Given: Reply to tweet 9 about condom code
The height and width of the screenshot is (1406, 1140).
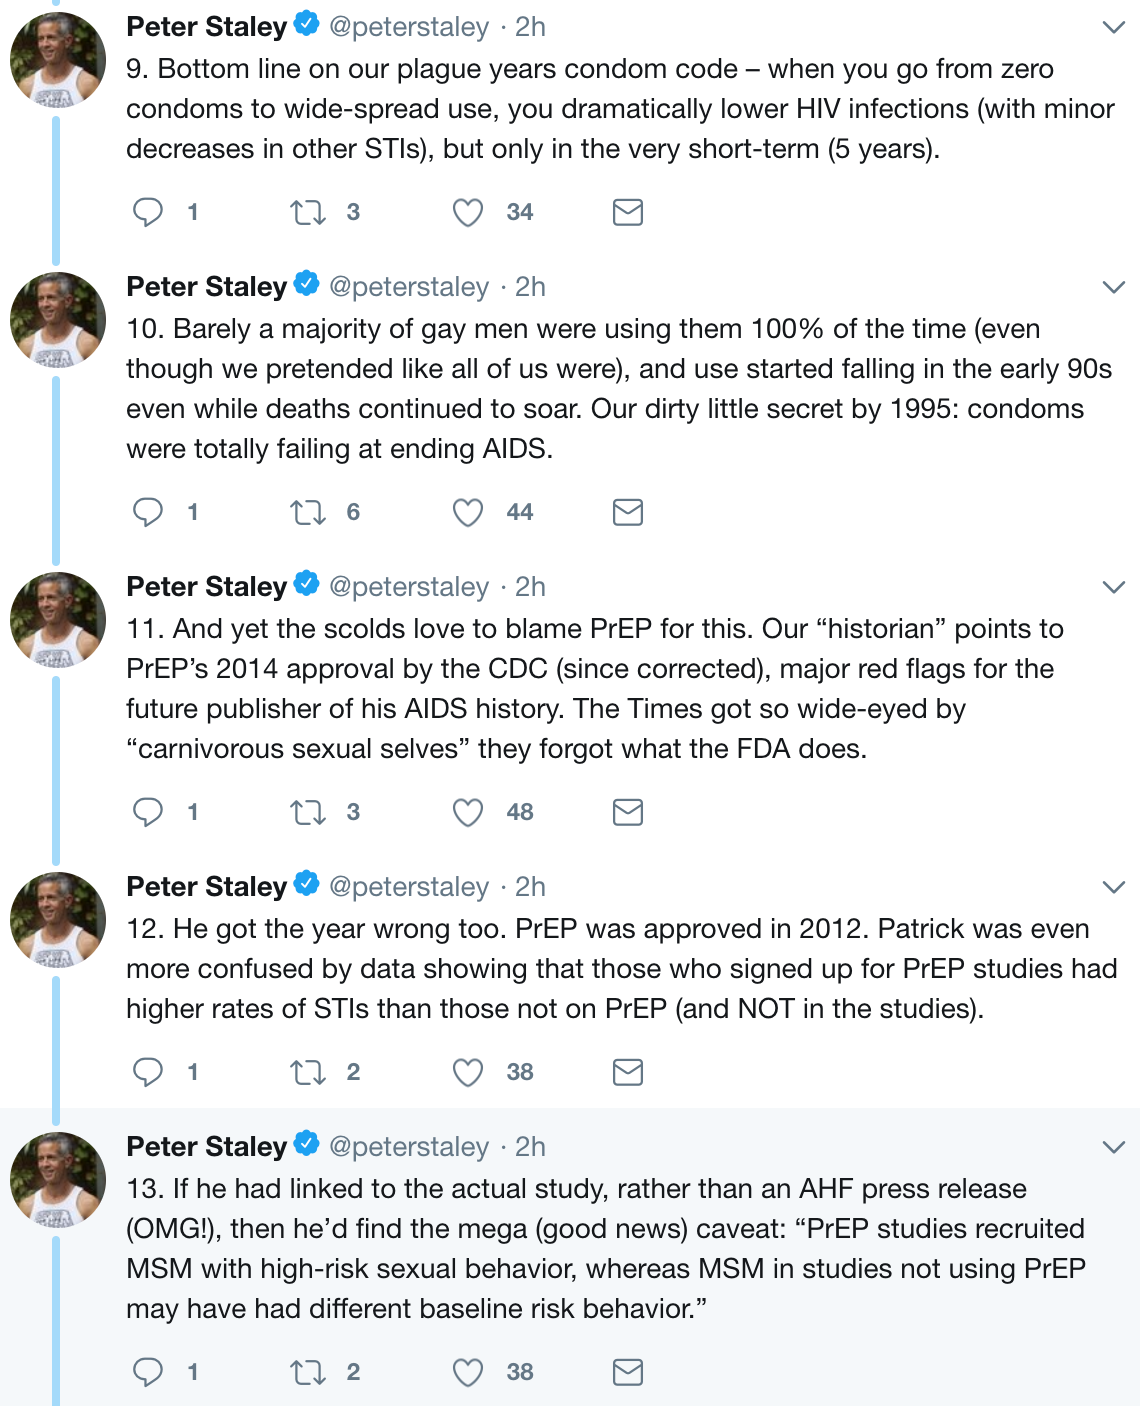Looking at the screenshot, I should (148, 212).
